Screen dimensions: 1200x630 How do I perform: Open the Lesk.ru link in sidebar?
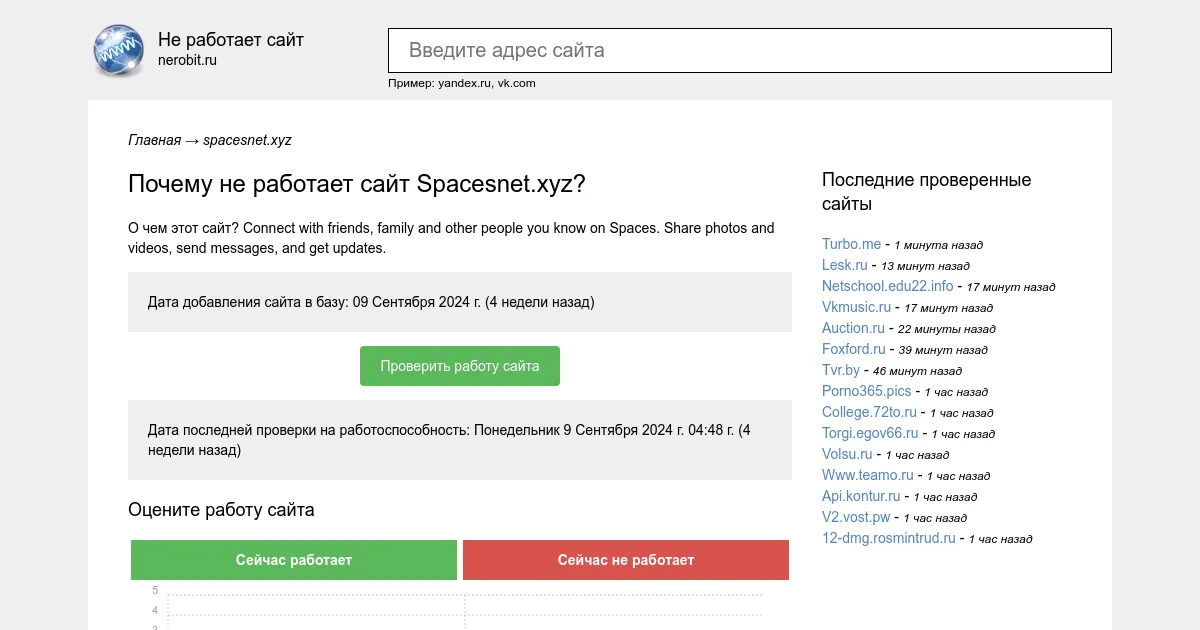[x=845, y=265]
